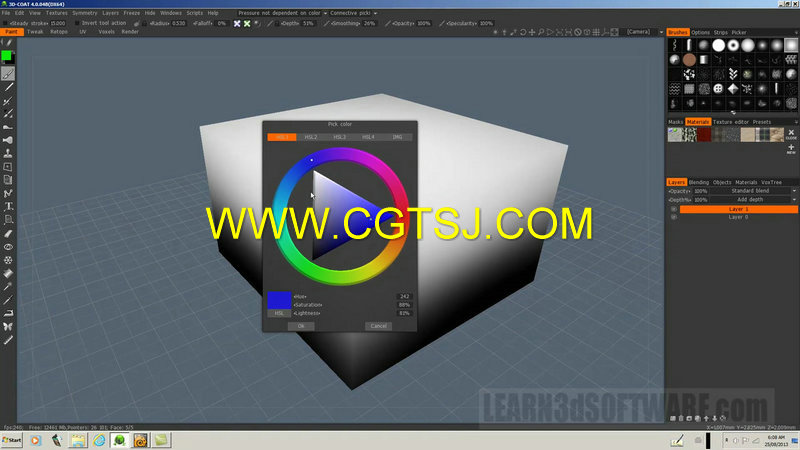Click the blue preview swatch in Pick color
This screenshot has width=800, height=450.
coord(279,300)
